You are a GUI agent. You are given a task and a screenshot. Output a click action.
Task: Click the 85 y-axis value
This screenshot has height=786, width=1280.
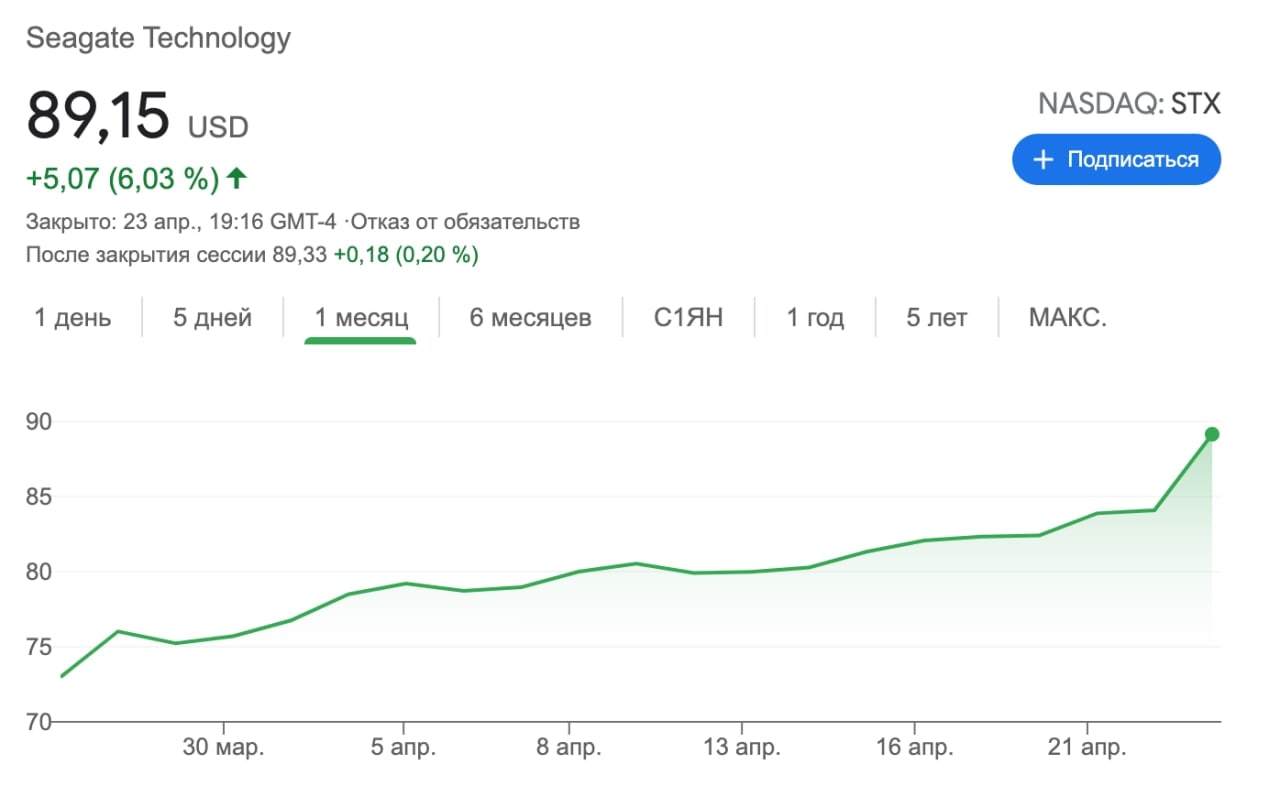pyautogui.click(x=39, y=497)
